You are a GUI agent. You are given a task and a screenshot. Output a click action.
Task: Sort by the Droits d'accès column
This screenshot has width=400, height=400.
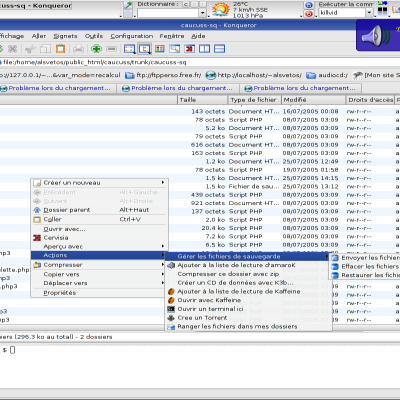[x=370, y=100]
